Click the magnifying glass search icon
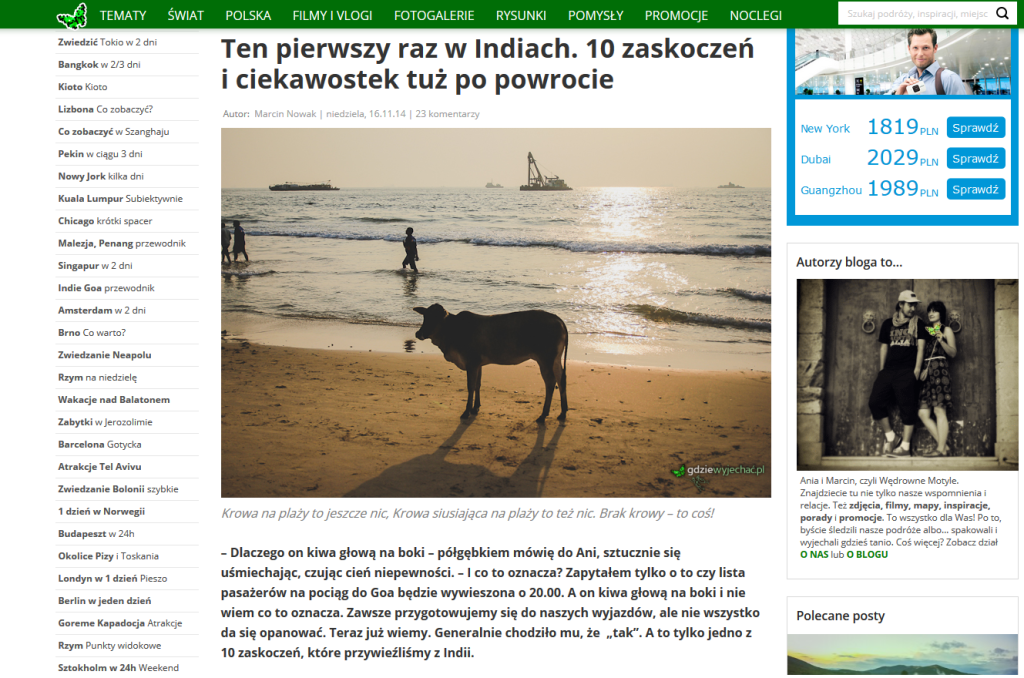1024x678 pixels. click(x=1002, y=13)
